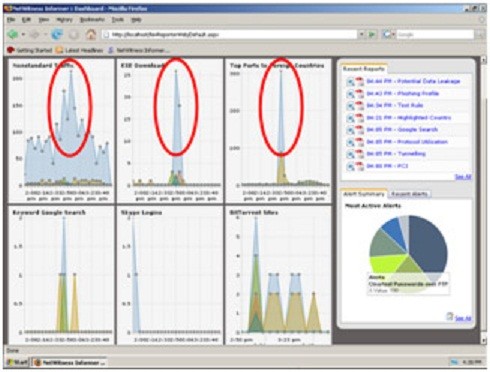Open the Windows Start button
490x372 pixels.
click(18, 363)
